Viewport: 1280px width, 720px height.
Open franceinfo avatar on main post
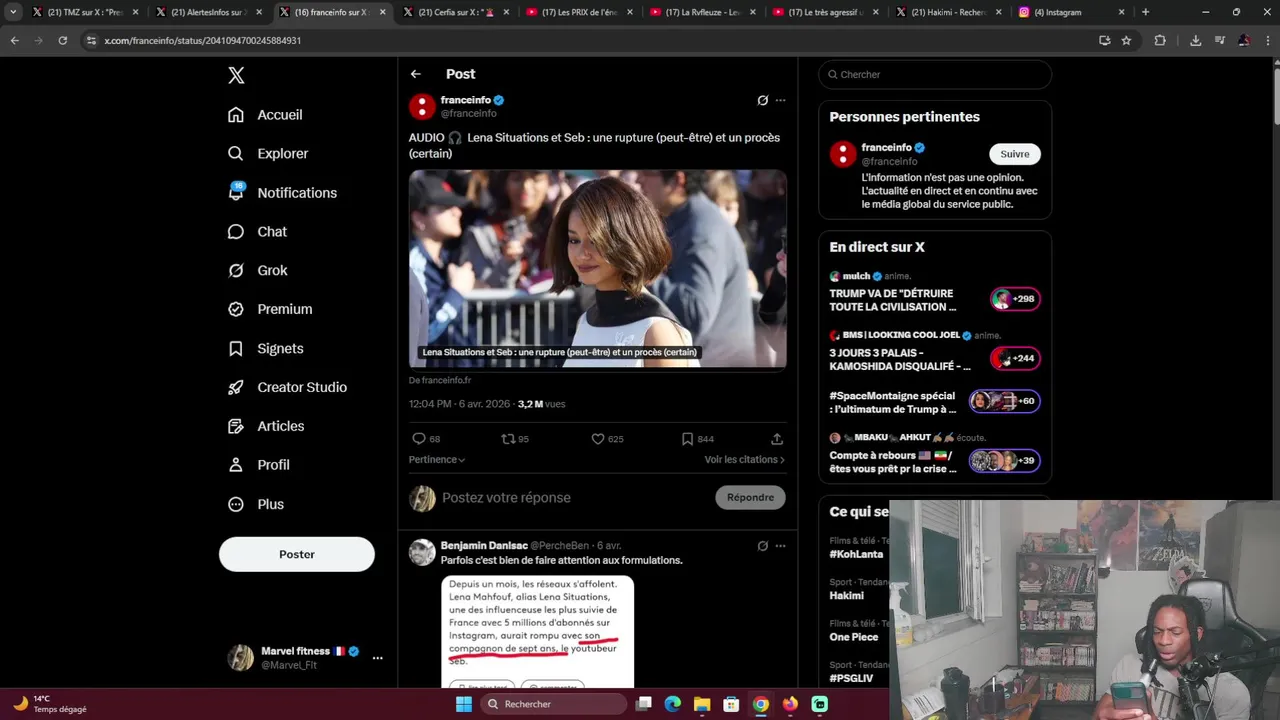[x=422, y=106]
